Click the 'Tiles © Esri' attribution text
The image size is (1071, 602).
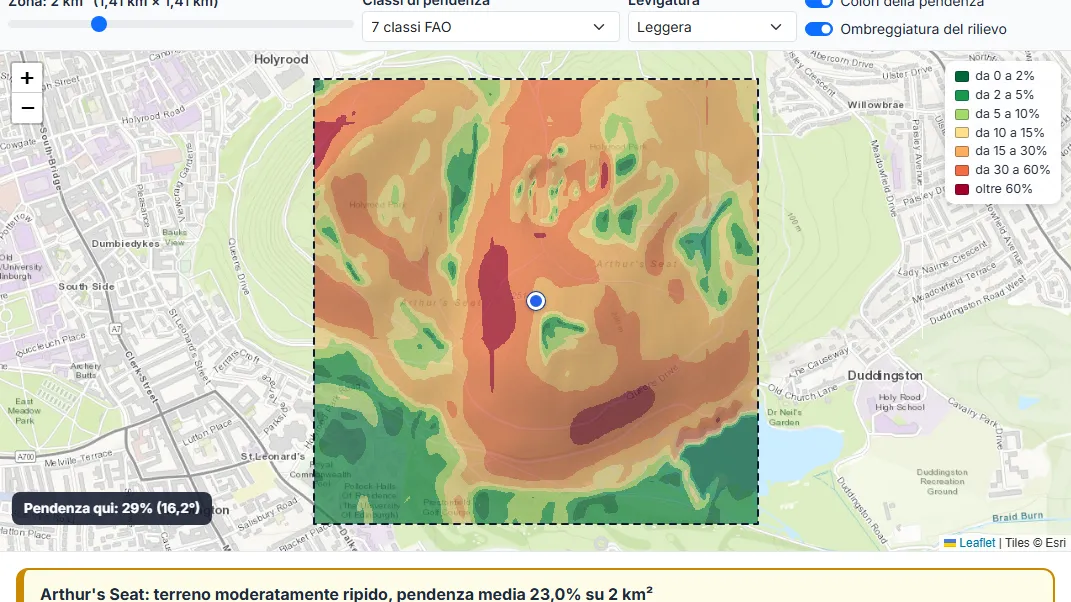1035,543
